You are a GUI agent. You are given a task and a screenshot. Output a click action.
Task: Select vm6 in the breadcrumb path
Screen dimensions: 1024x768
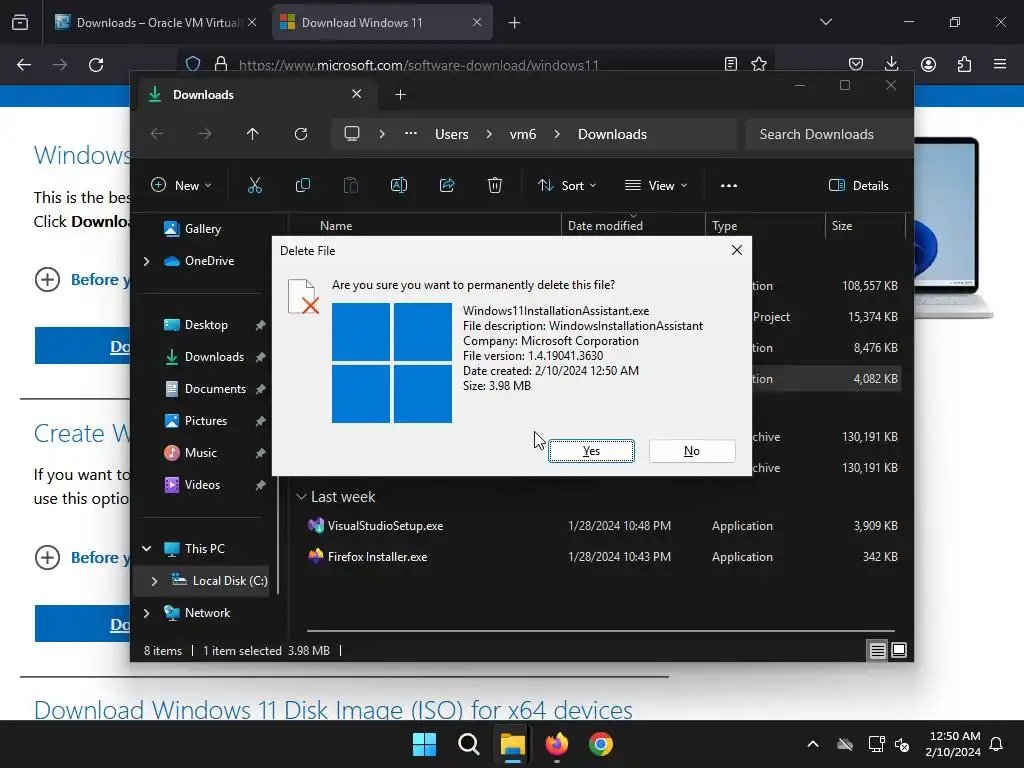(522, 134)
